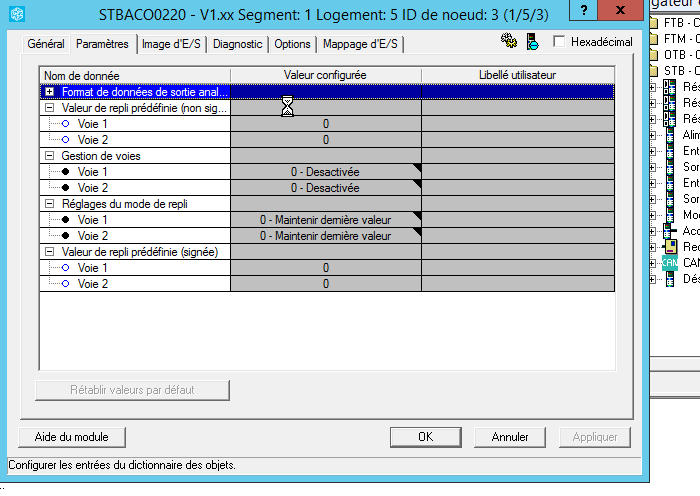The width and height of the screenshot is (700, 496).
Task: Switch to the Général tab
Action: 46,44
